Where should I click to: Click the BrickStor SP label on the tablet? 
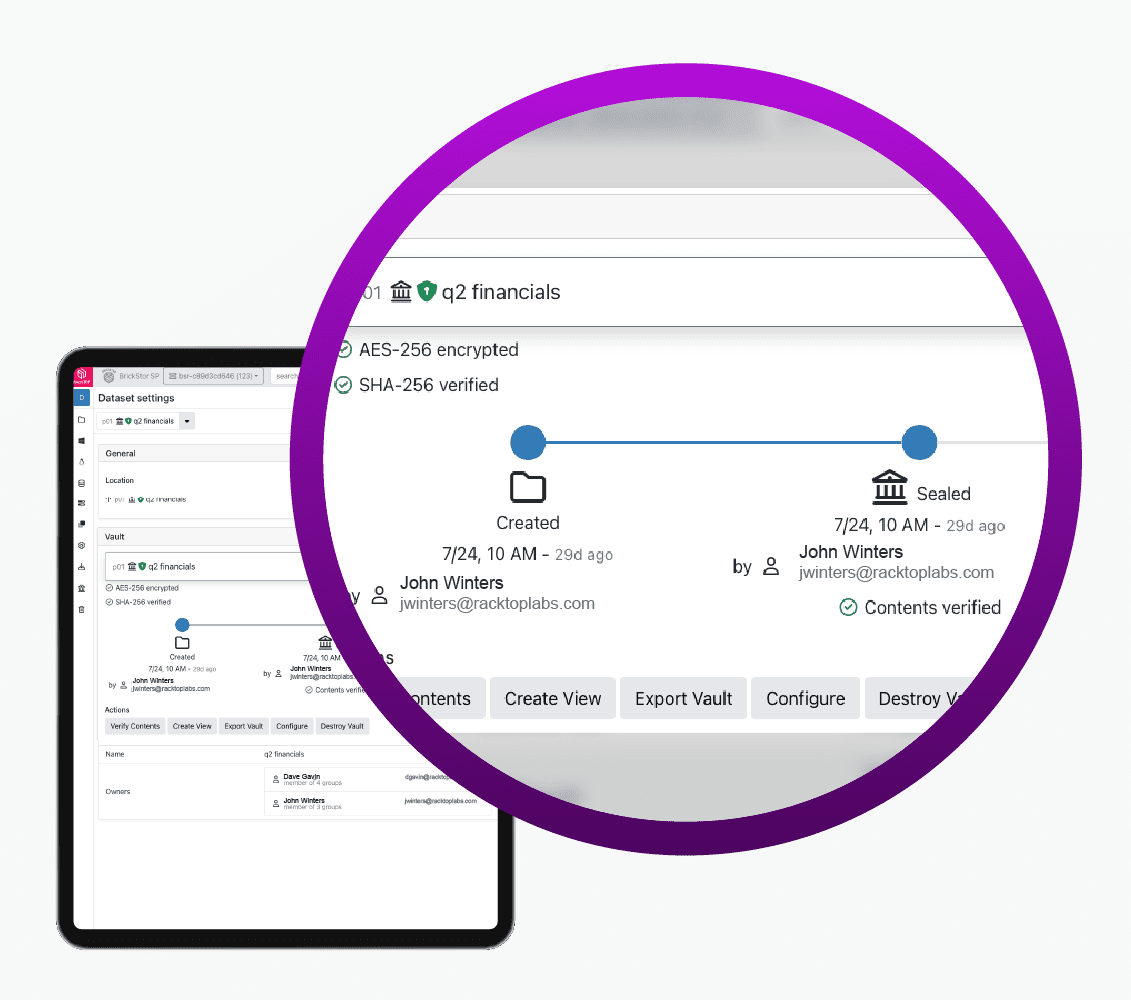pyautogui.click(x=139, y=376)
